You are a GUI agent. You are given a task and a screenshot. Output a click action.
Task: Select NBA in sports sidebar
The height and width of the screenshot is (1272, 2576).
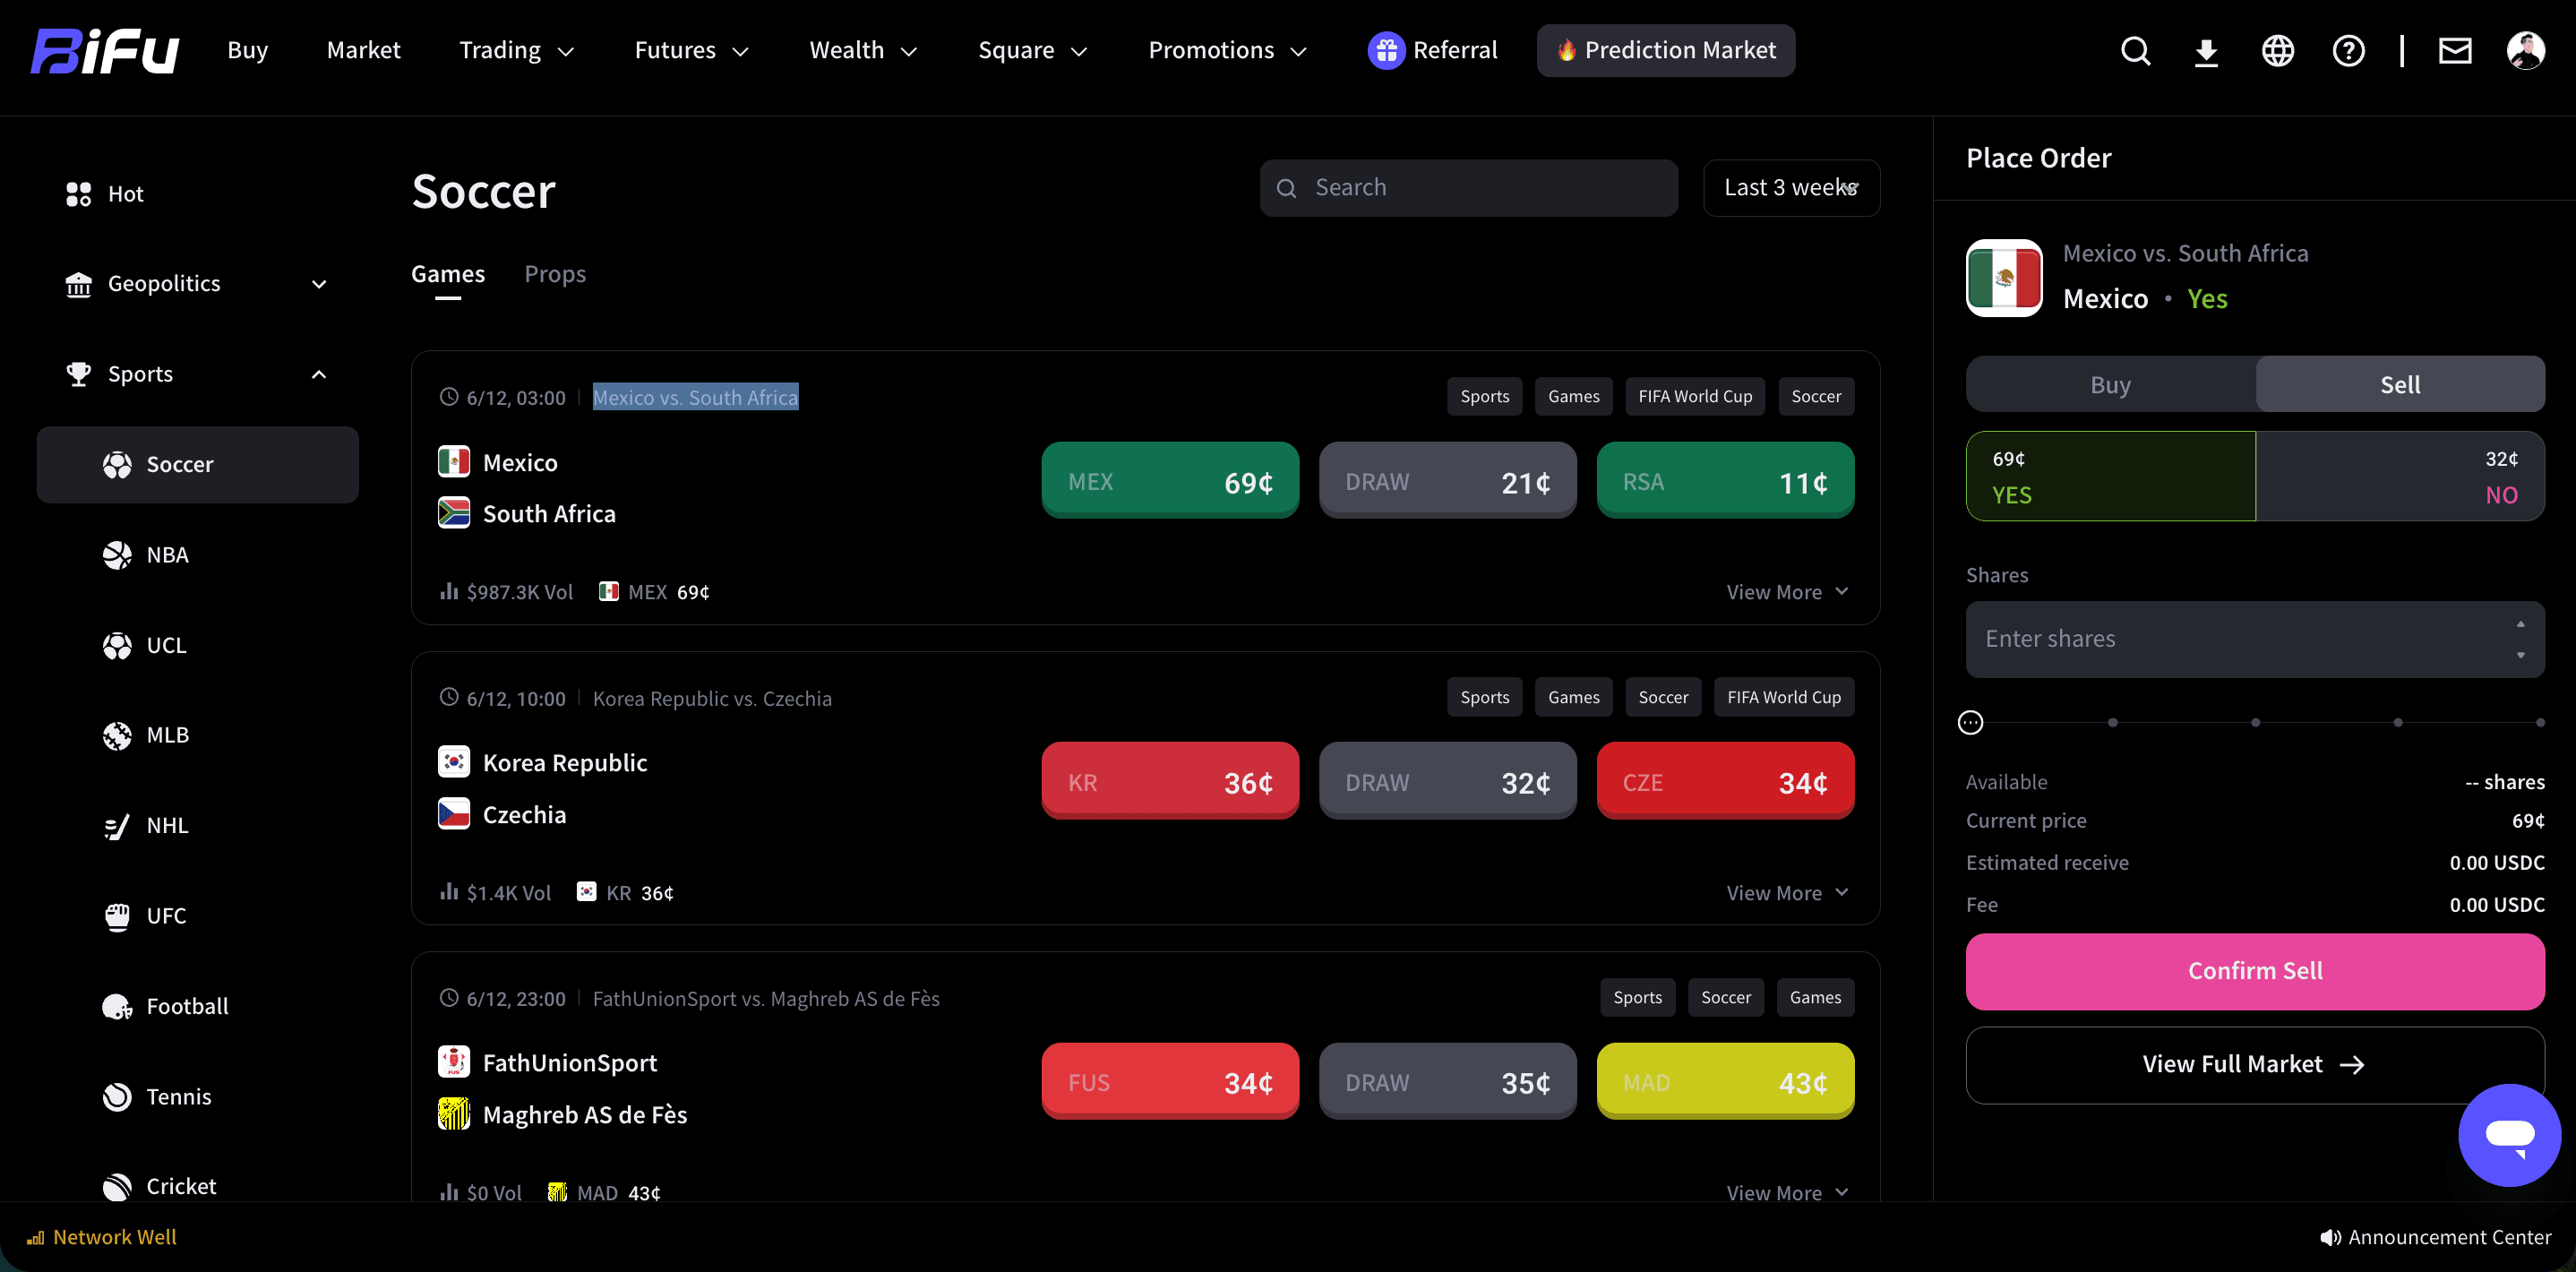point(197,555)
